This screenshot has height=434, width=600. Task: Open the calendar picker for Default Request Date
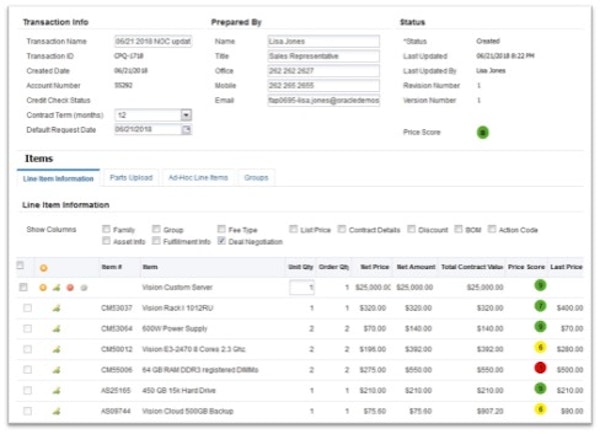coord(186,130)
